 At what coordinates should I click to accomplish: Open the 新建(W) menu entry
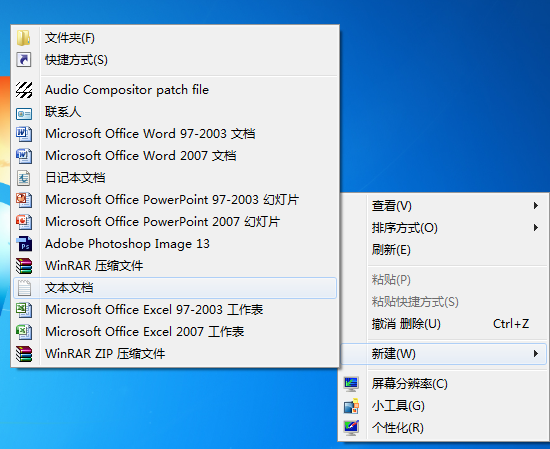443,354
